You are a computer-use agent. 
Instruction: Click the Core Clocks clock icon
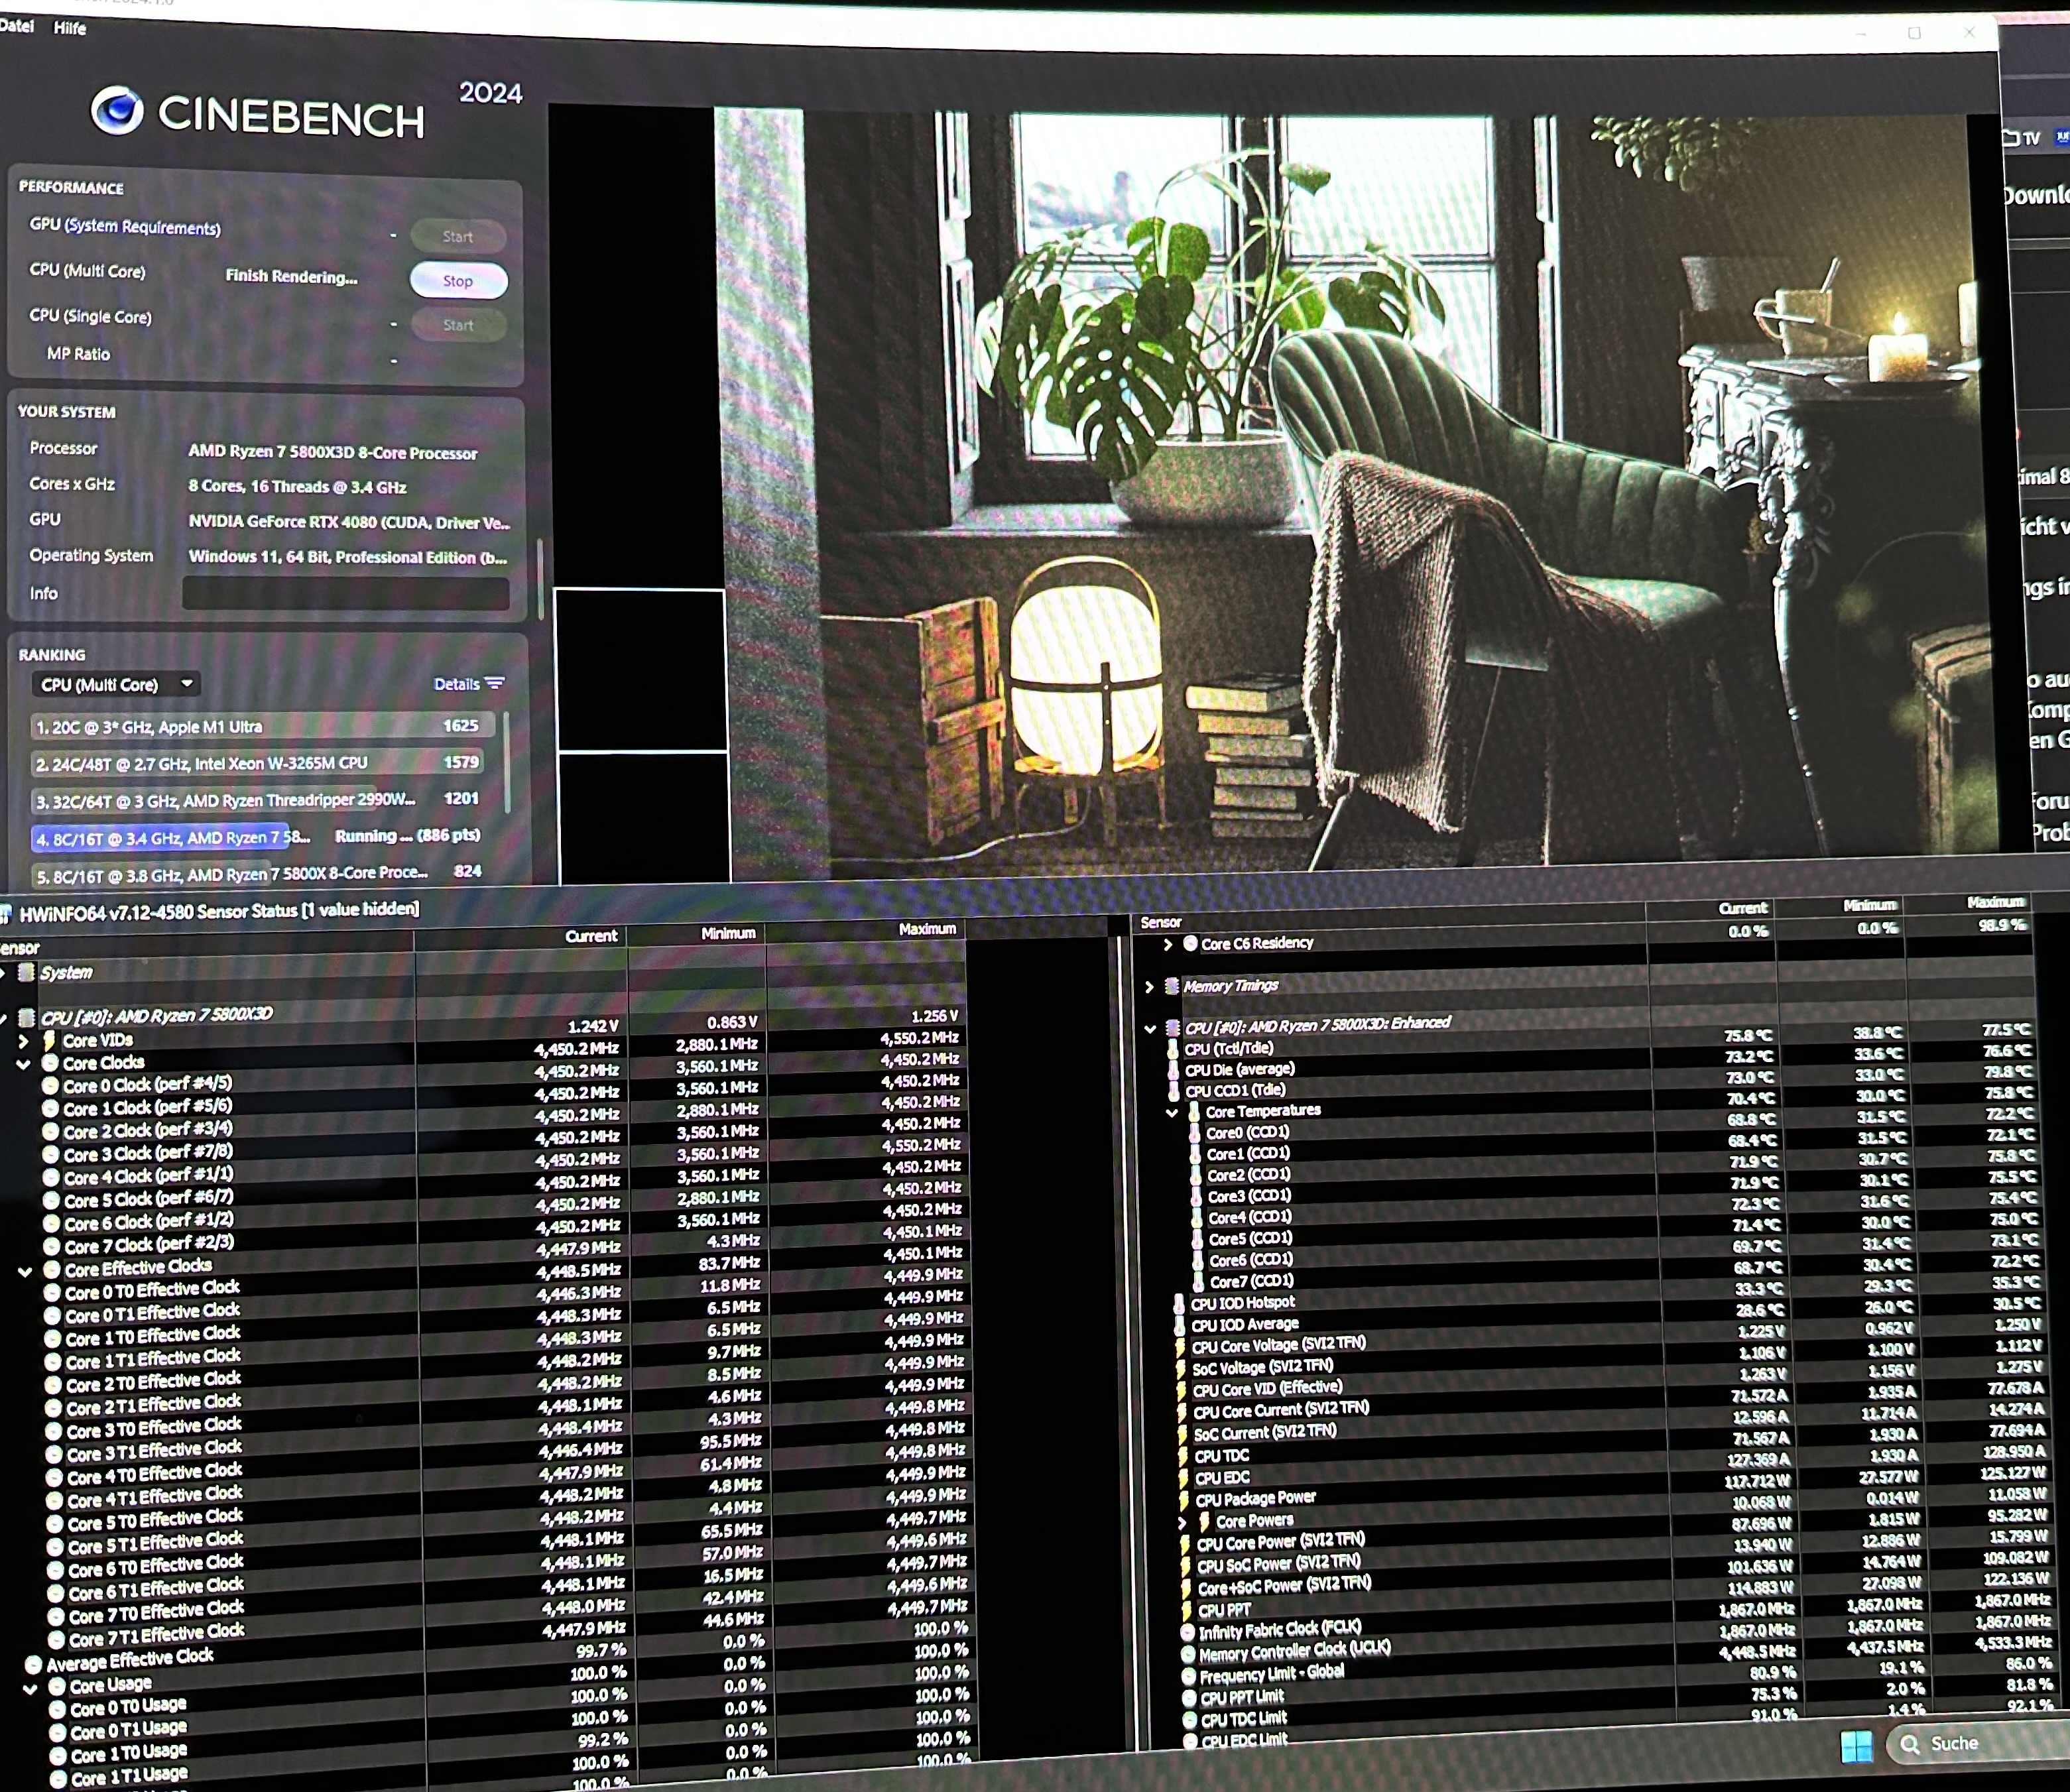[49, 1063]
